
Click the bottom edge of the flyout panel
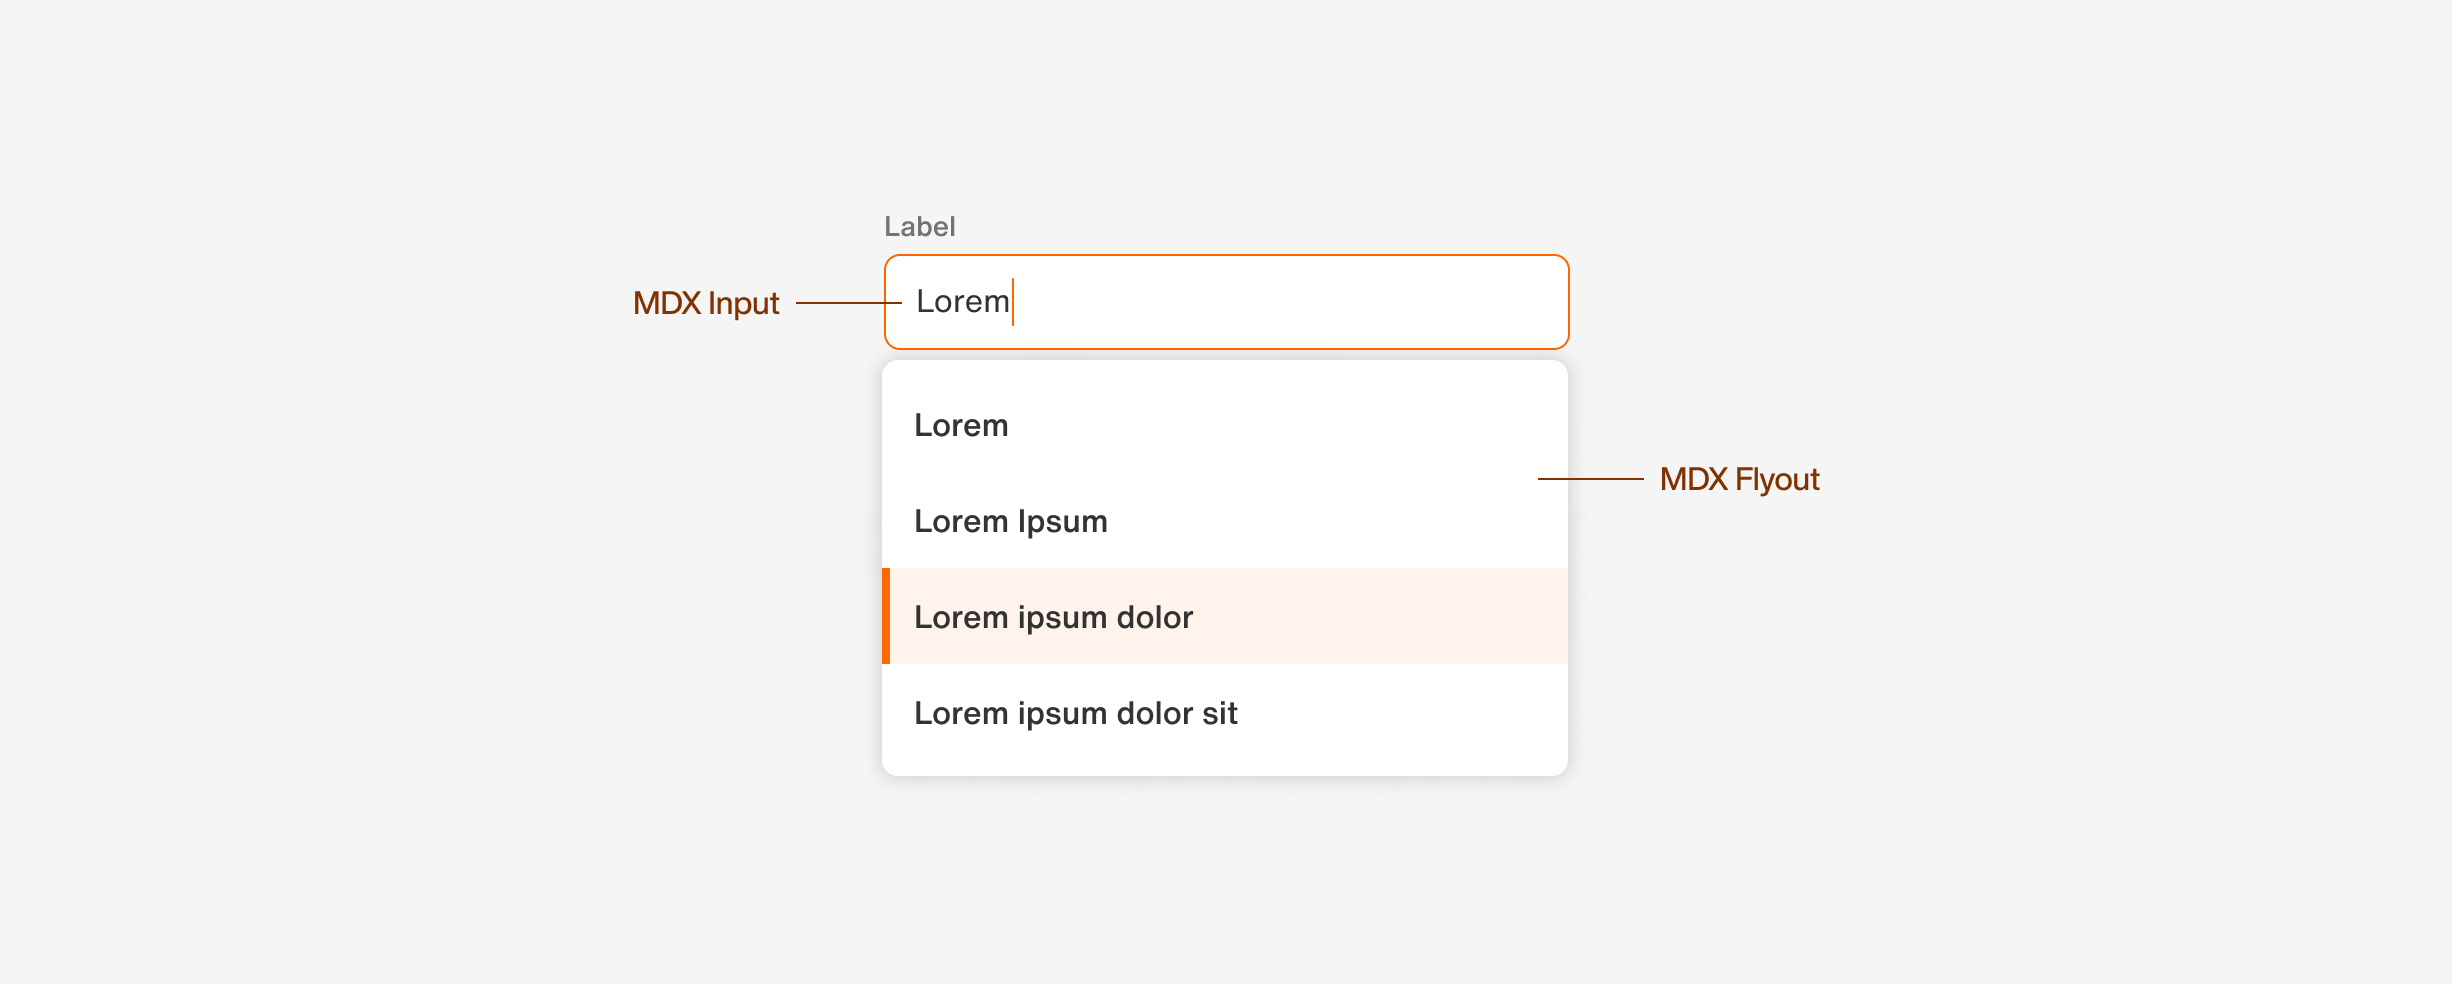1224,773
